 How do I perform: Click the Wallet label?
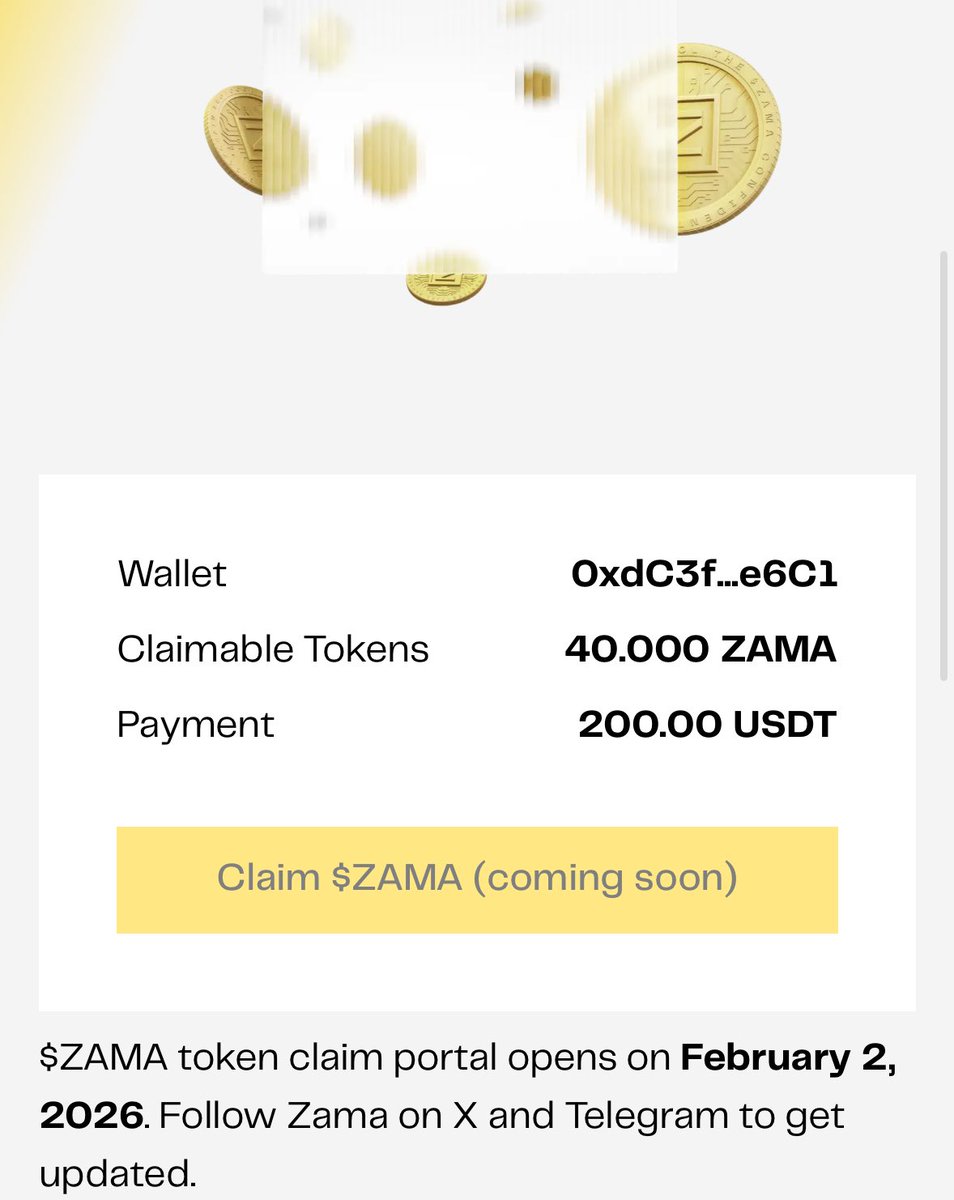coord(172,574)
